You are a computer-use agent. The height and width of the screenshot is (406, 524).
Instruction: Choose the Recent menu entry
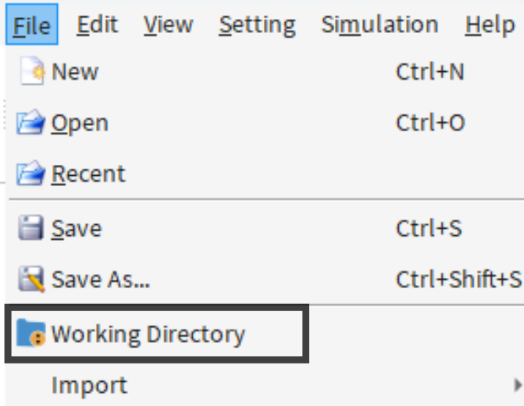[x=88, y=174]
